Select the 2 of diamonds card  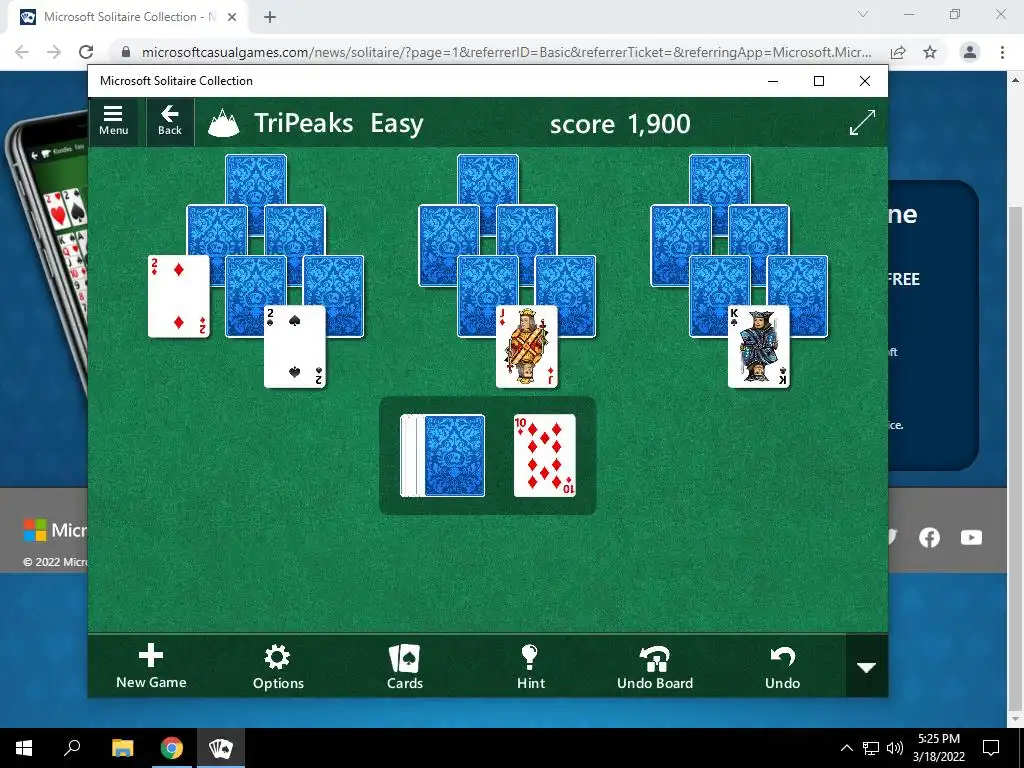pyautogui.click(x=178, y=296)
